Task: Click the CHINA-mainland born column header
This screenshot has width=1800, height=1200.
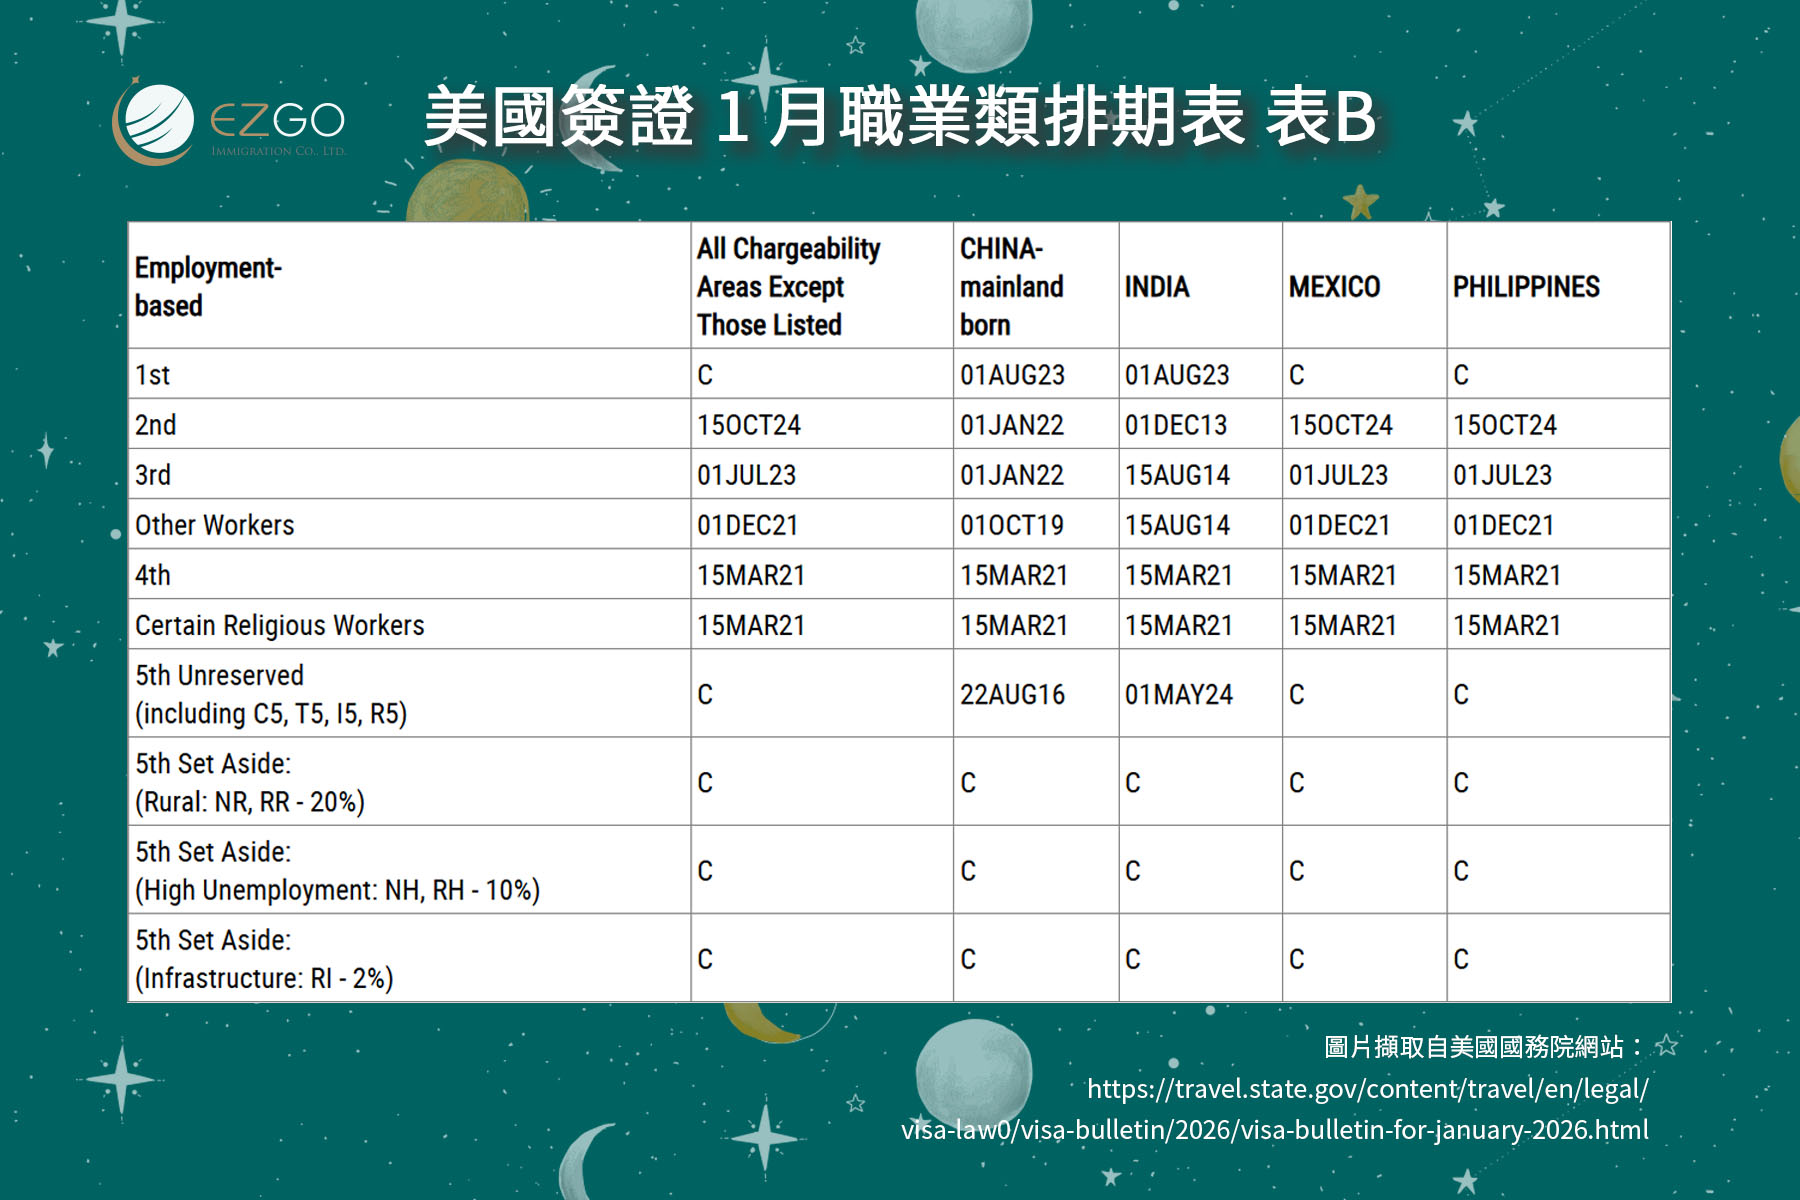Action: (x=1011, y=286)
